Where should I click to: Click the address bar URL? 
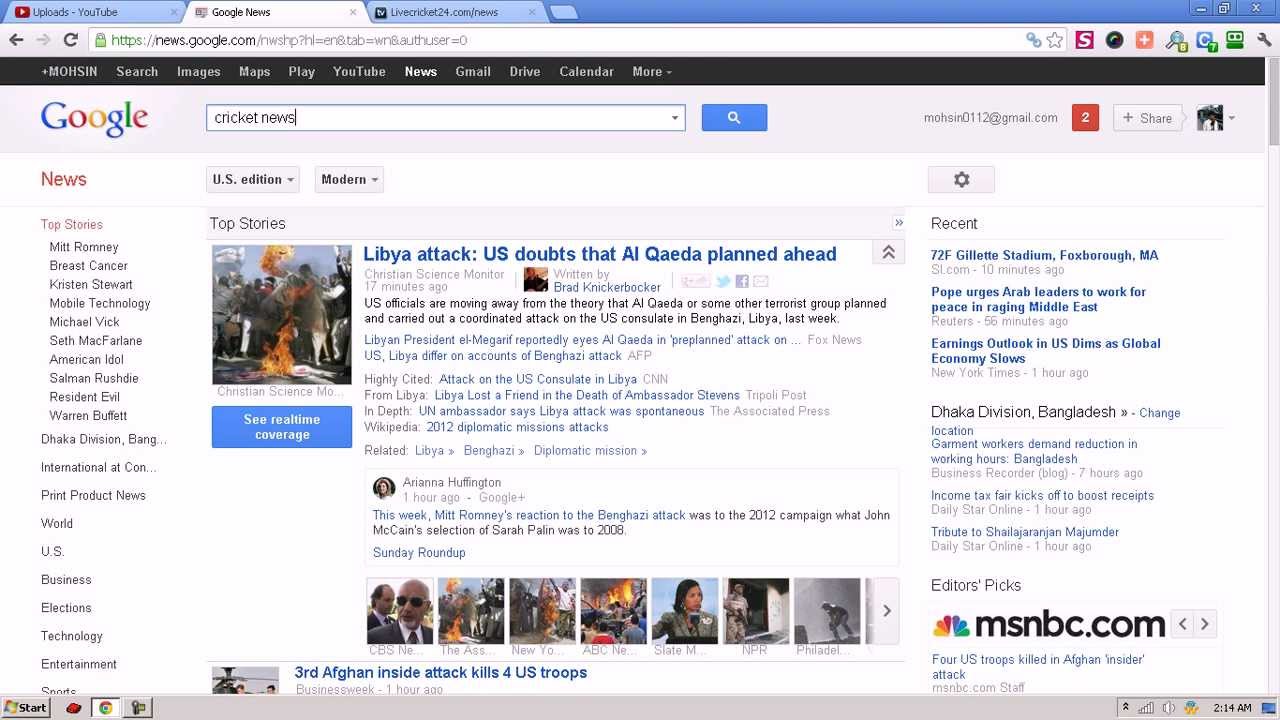[290, 40]
